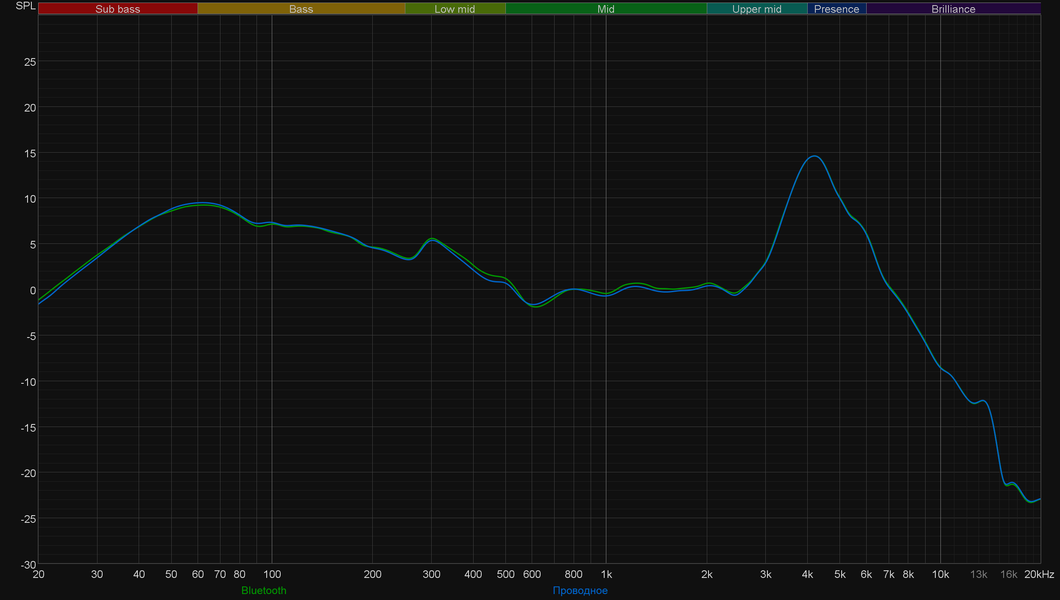Screen dimensions: 1060x600
Task: Click the 15 dB axis value
Action: coord(30,153)
